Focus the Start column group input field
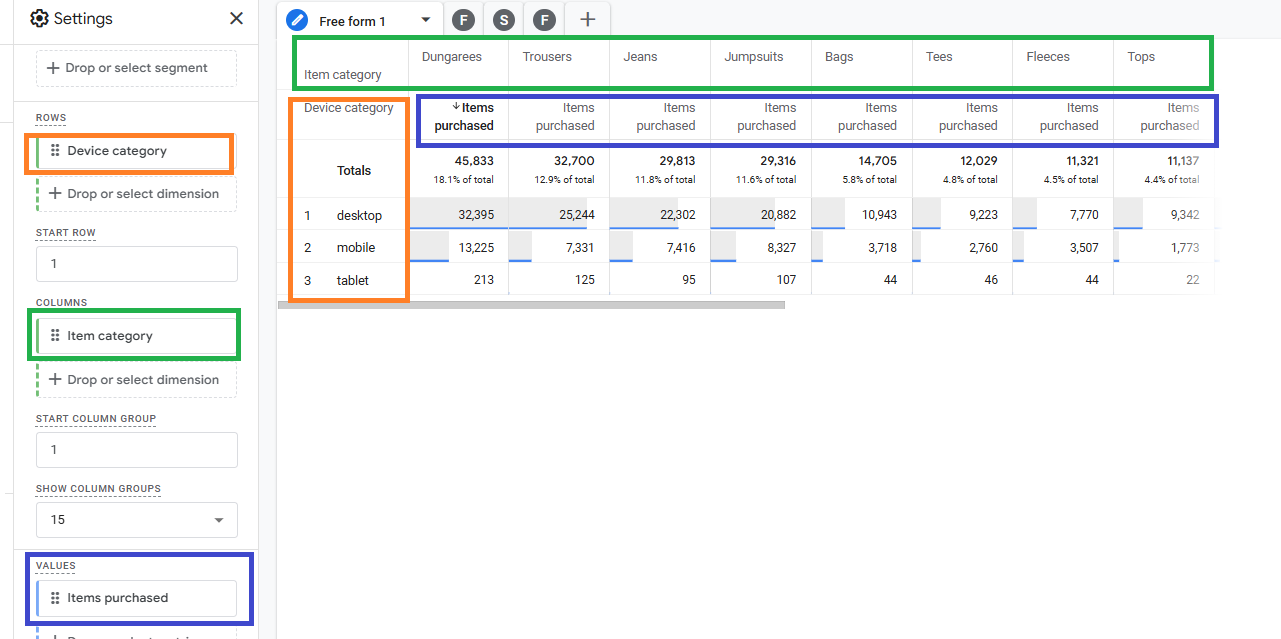This screenshot has height=639, width=1281. coord(137,450)
